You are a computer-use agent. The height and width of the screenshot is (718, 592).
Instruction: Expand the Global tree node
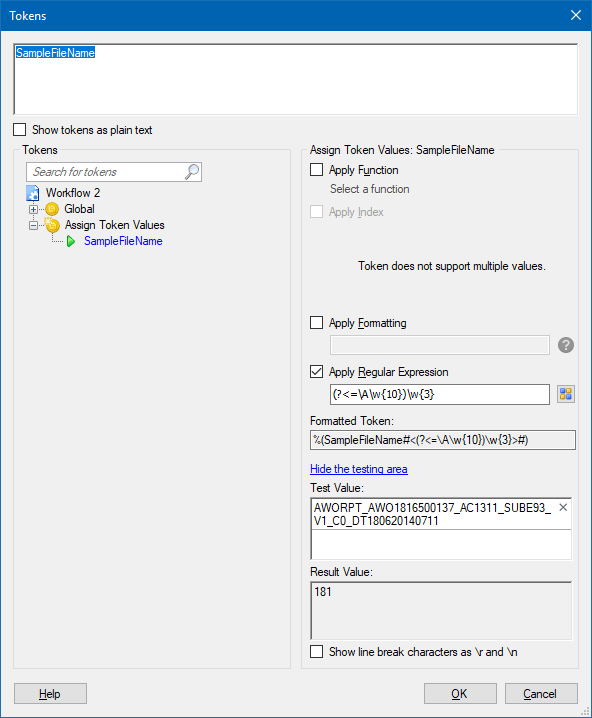[x=33, y=209]
